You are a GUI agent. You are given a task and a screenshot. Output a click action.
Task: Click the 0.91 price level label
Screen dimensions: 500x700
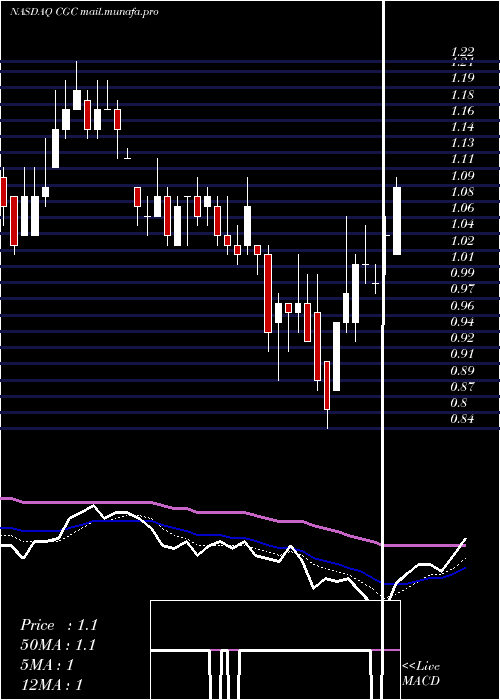click(462, 354)
